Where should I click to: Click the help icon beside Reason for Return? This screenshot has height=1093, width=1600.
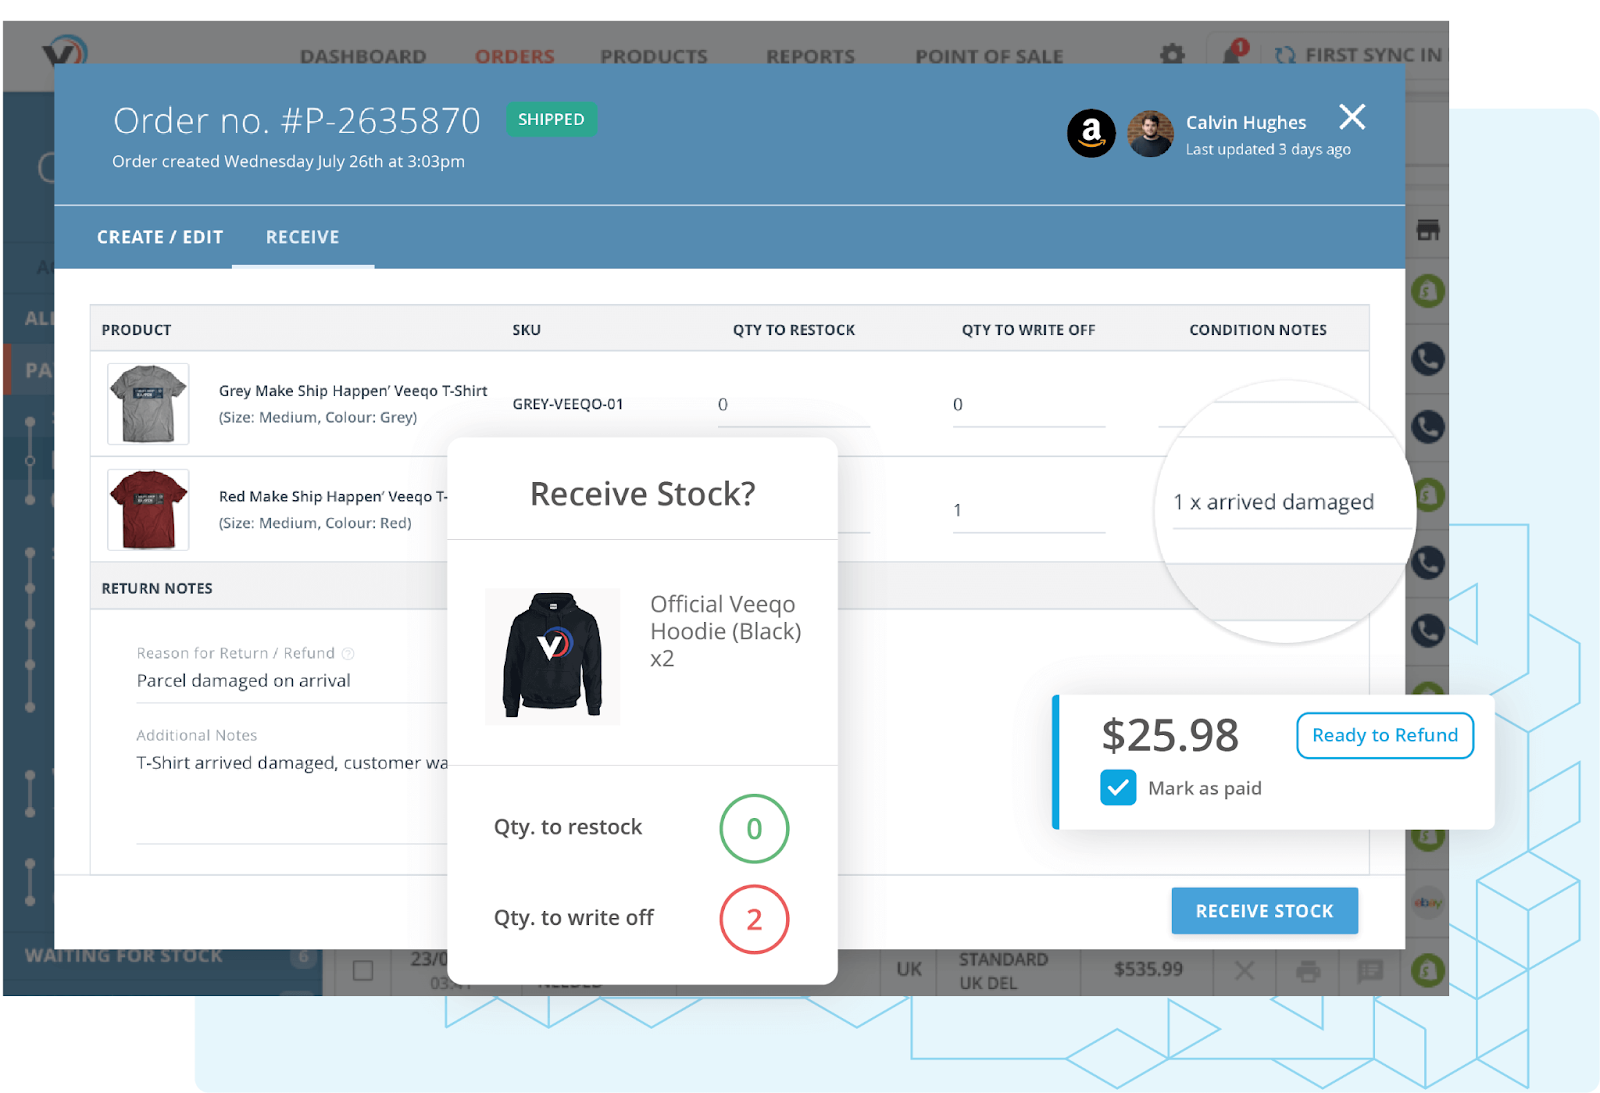pyautogui.click(x=348, y=654)
